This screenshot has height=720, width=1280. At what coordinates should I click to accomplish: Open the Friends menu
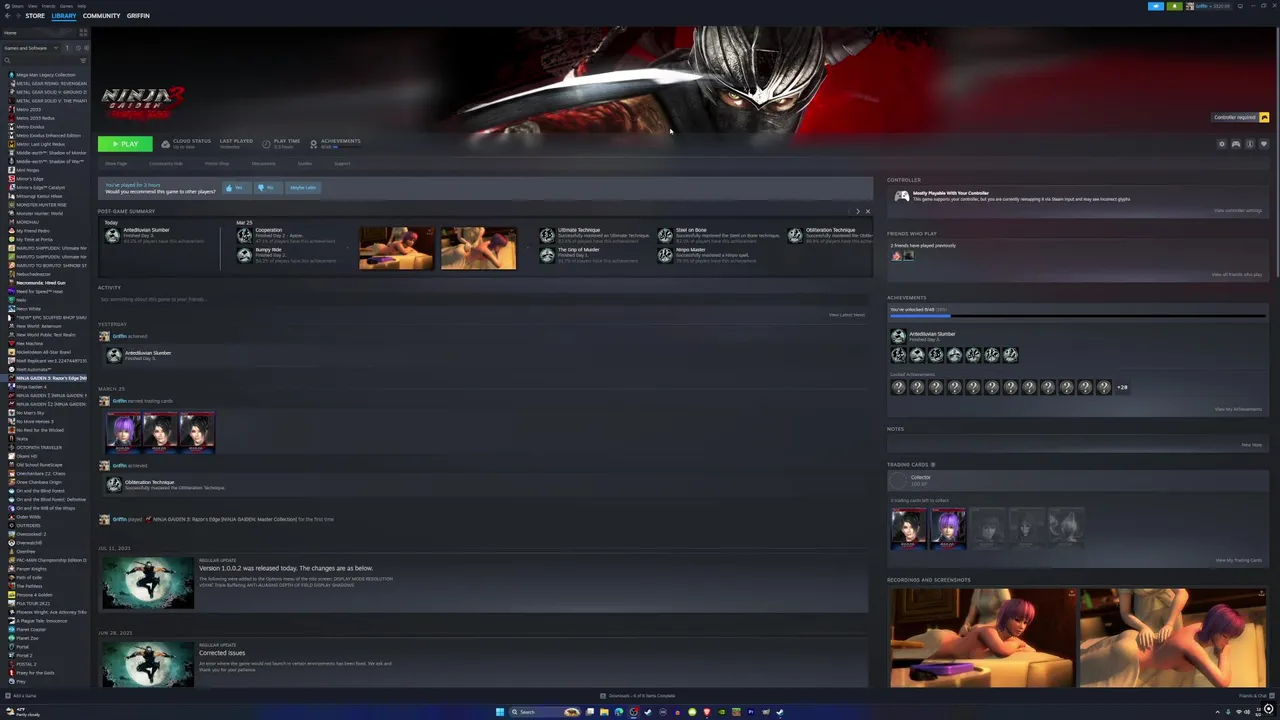coord(48,6)
